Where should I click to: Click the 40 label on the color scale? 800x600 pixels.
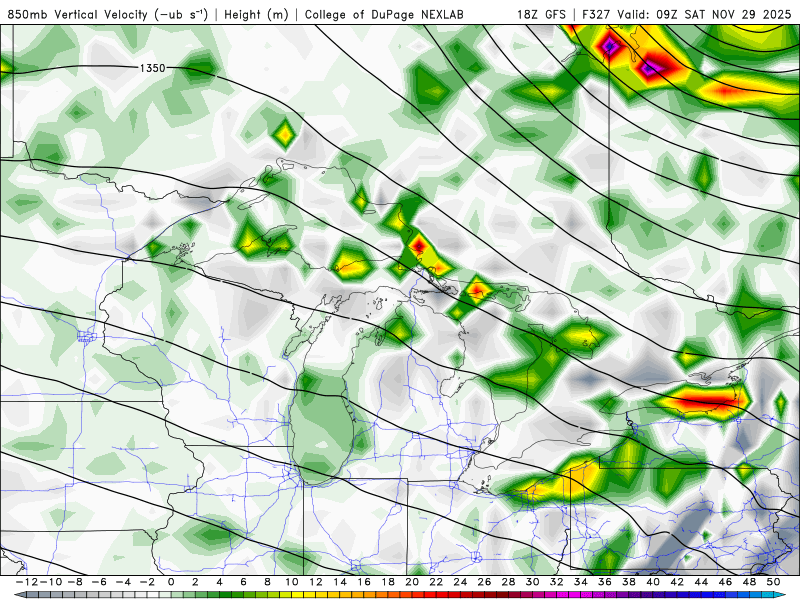click(653, 582)
